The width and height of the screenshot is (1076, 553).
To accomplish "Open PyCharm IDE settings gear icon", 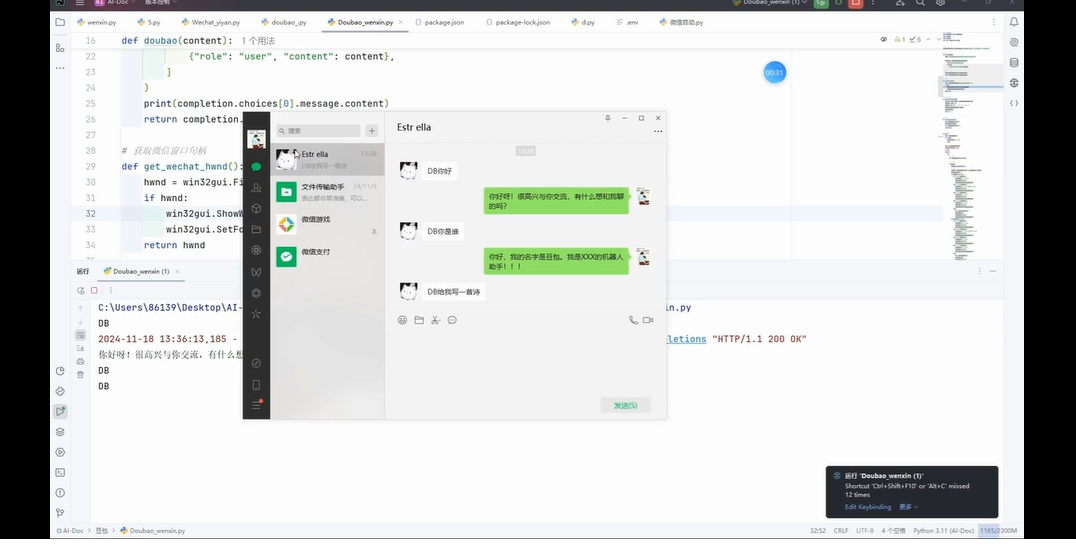I will coord(941,3).
